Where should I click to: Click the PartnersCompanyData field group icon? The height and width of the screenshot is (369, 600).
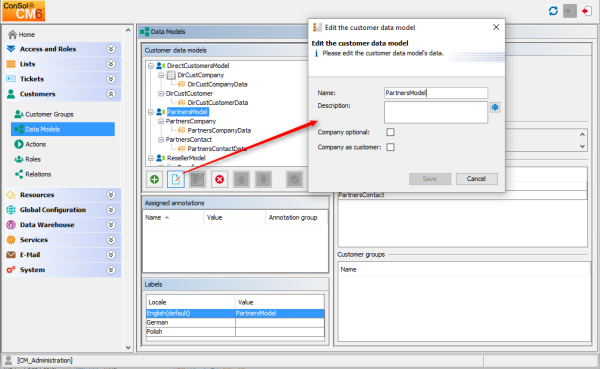click(182, 130)
